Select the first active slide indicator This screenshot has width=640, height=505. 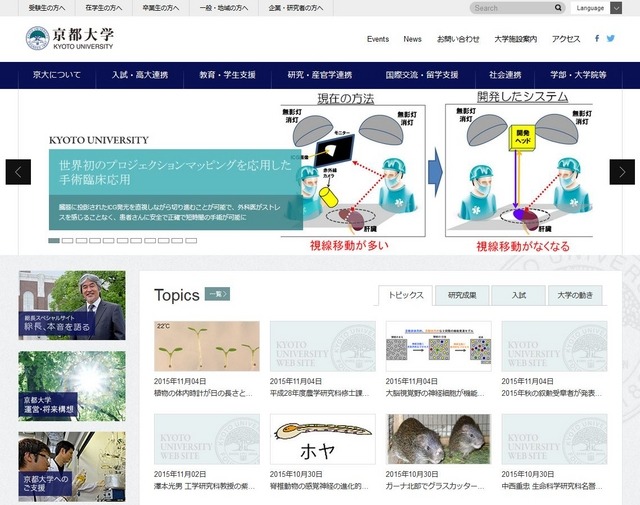pyautogui.click(x=54, y=241)
